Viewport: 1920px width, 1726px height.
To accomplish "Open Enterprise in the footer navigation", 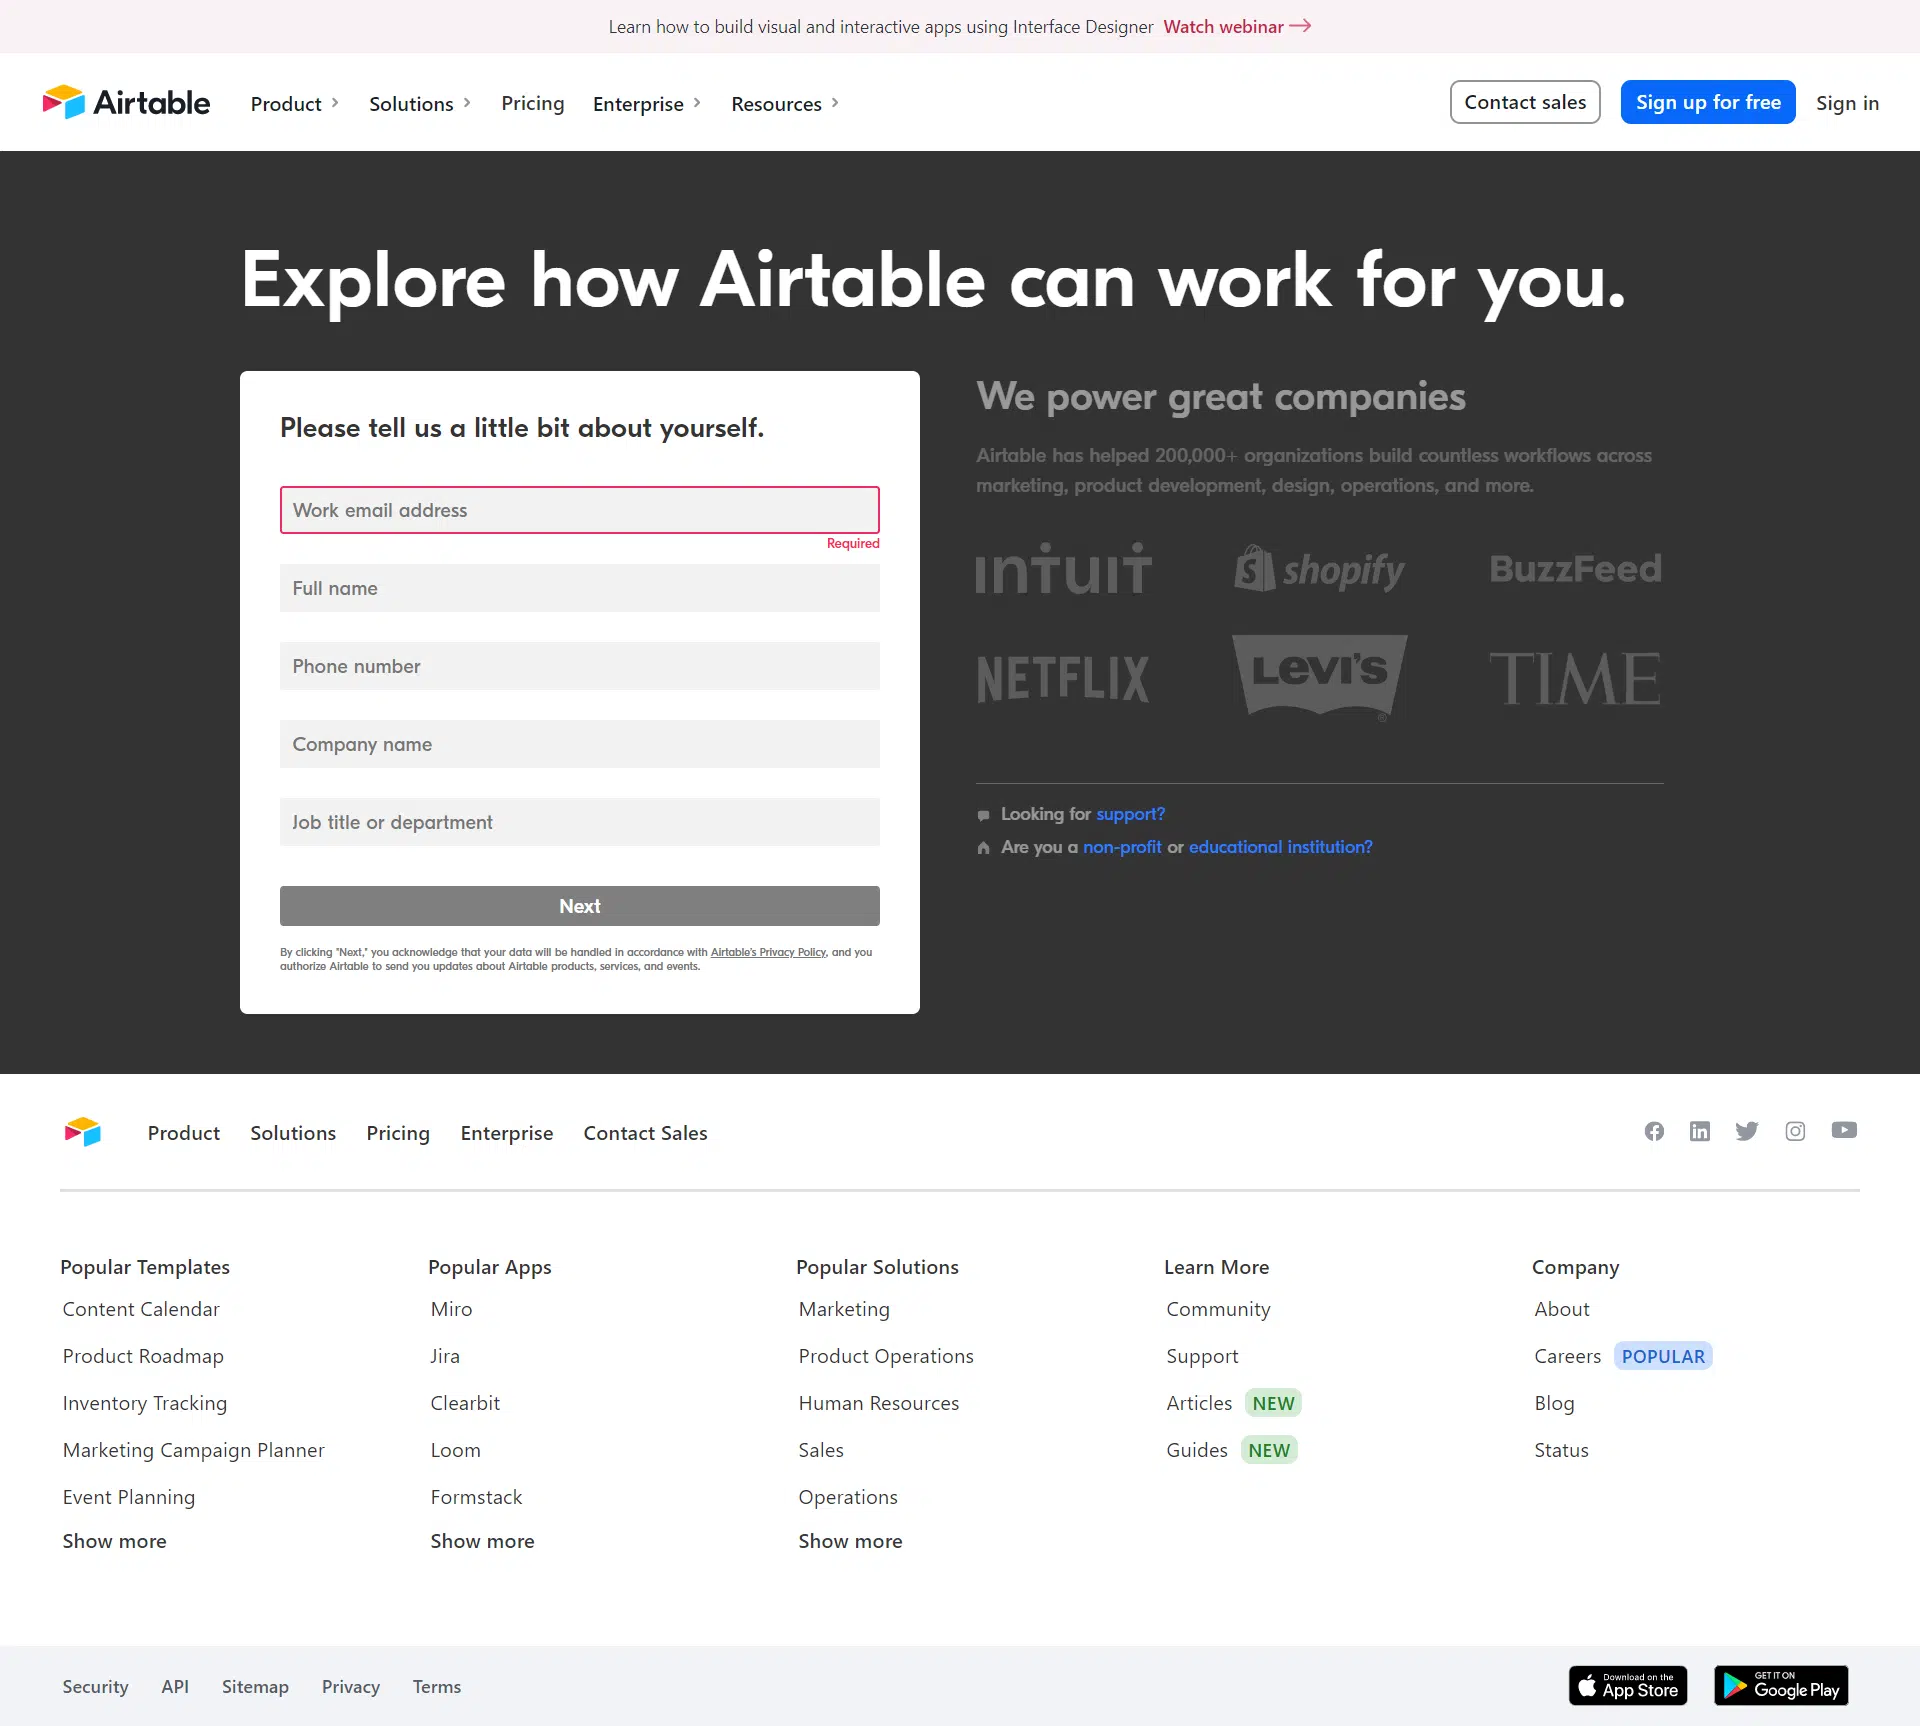I will point(507,1133).
